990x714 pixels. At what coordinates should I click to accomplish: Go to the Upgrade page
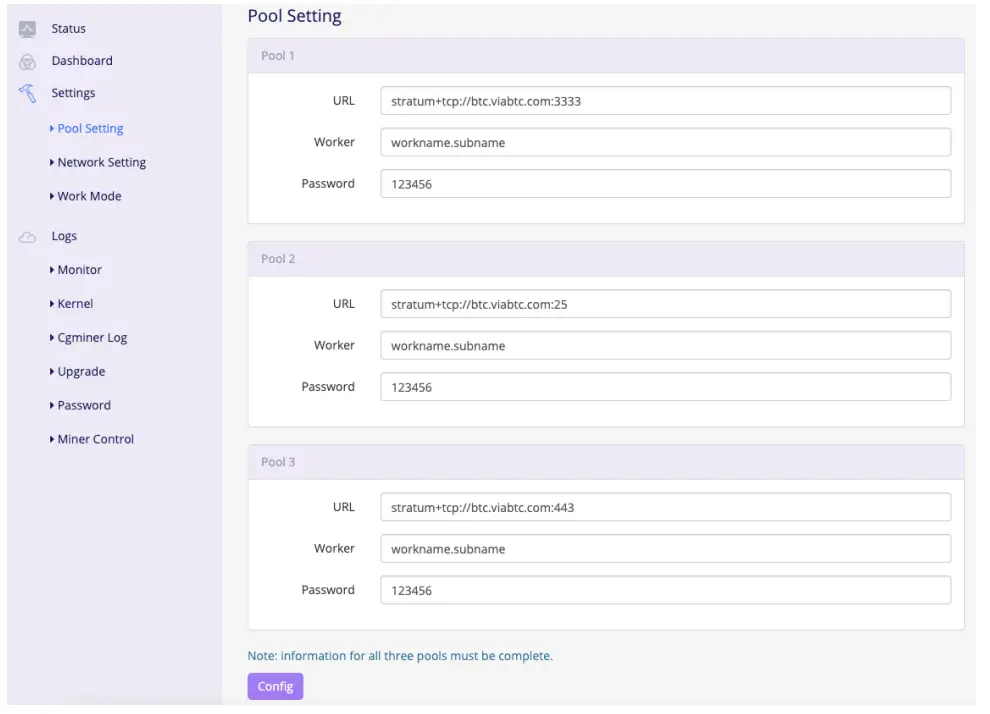pyautogui.click(x=81, y=372)
